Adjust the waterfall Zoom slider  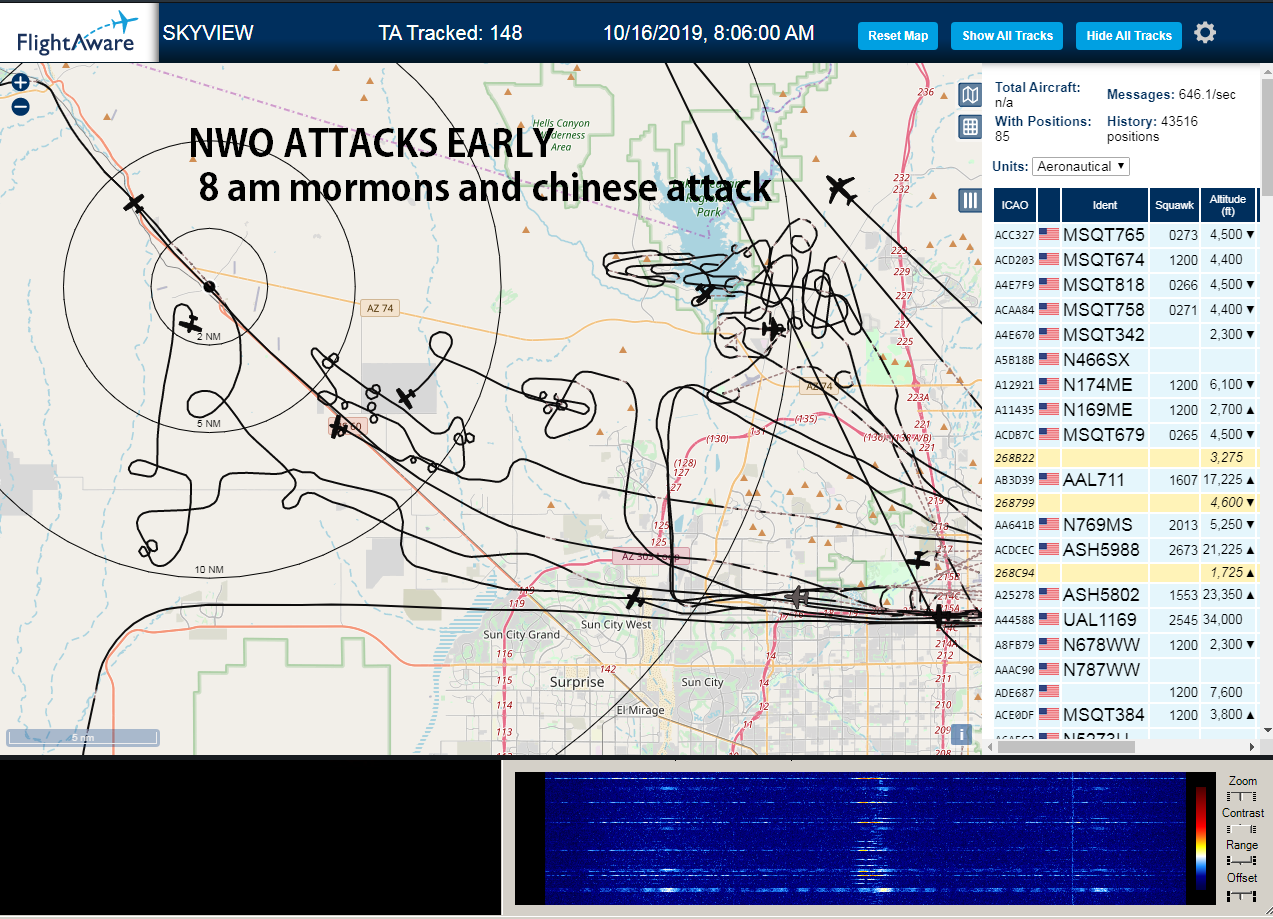pyautogui.click(x=1241, y=796)
